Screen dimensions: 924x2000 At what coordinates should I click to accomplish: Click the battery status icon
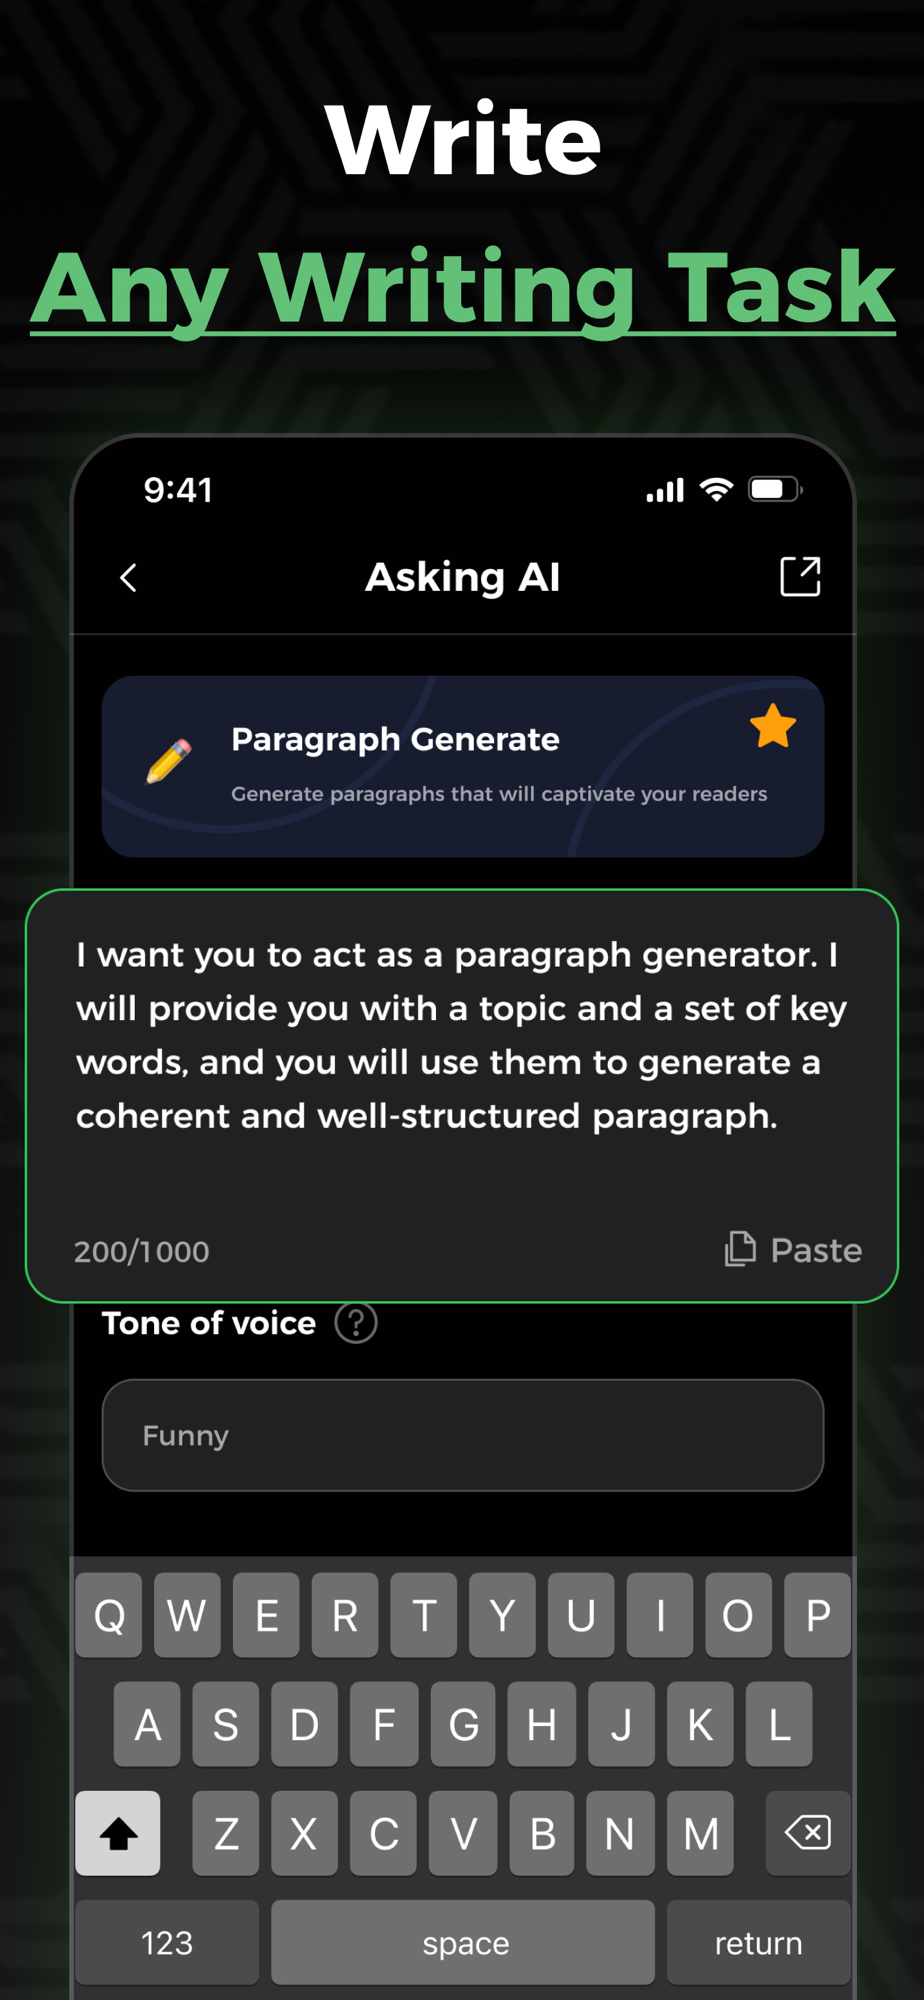tap(776, 489)
